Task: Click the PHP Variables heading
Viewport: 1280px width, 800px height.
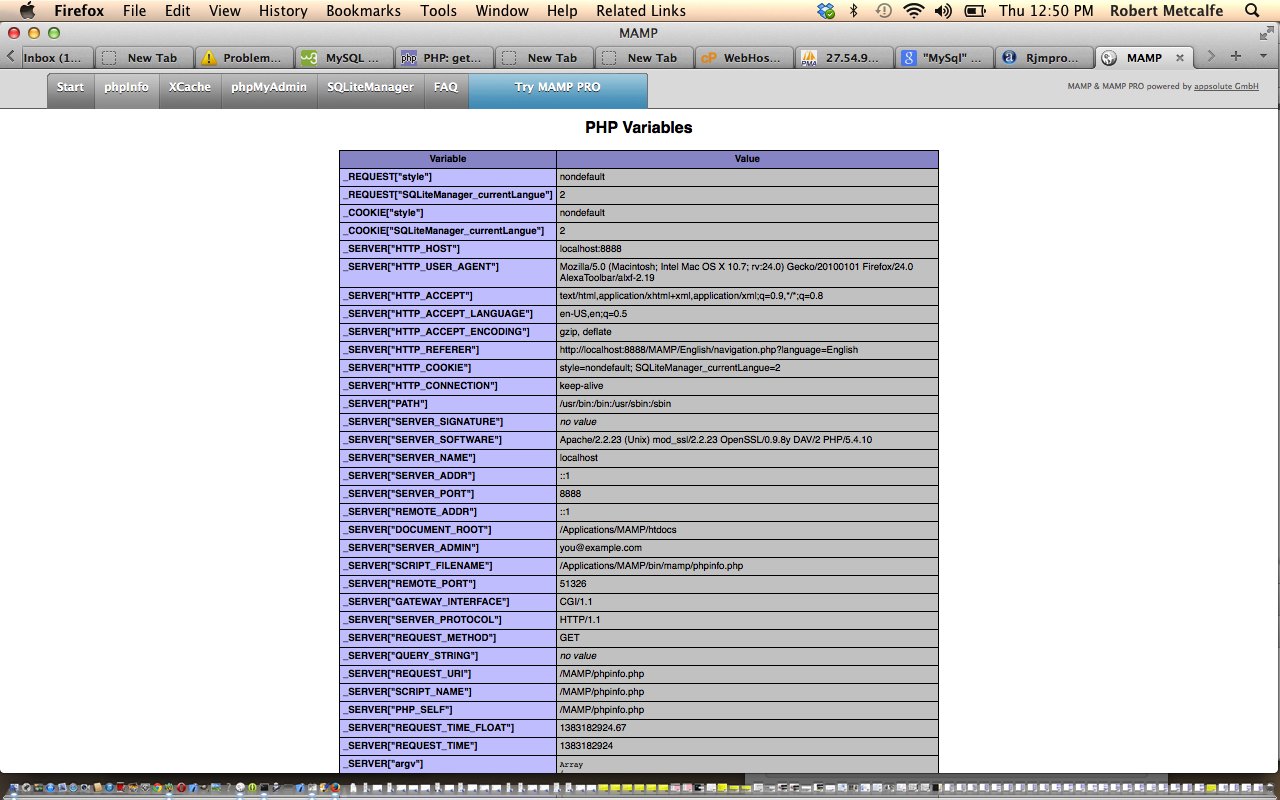Action: tap(639, 128)
